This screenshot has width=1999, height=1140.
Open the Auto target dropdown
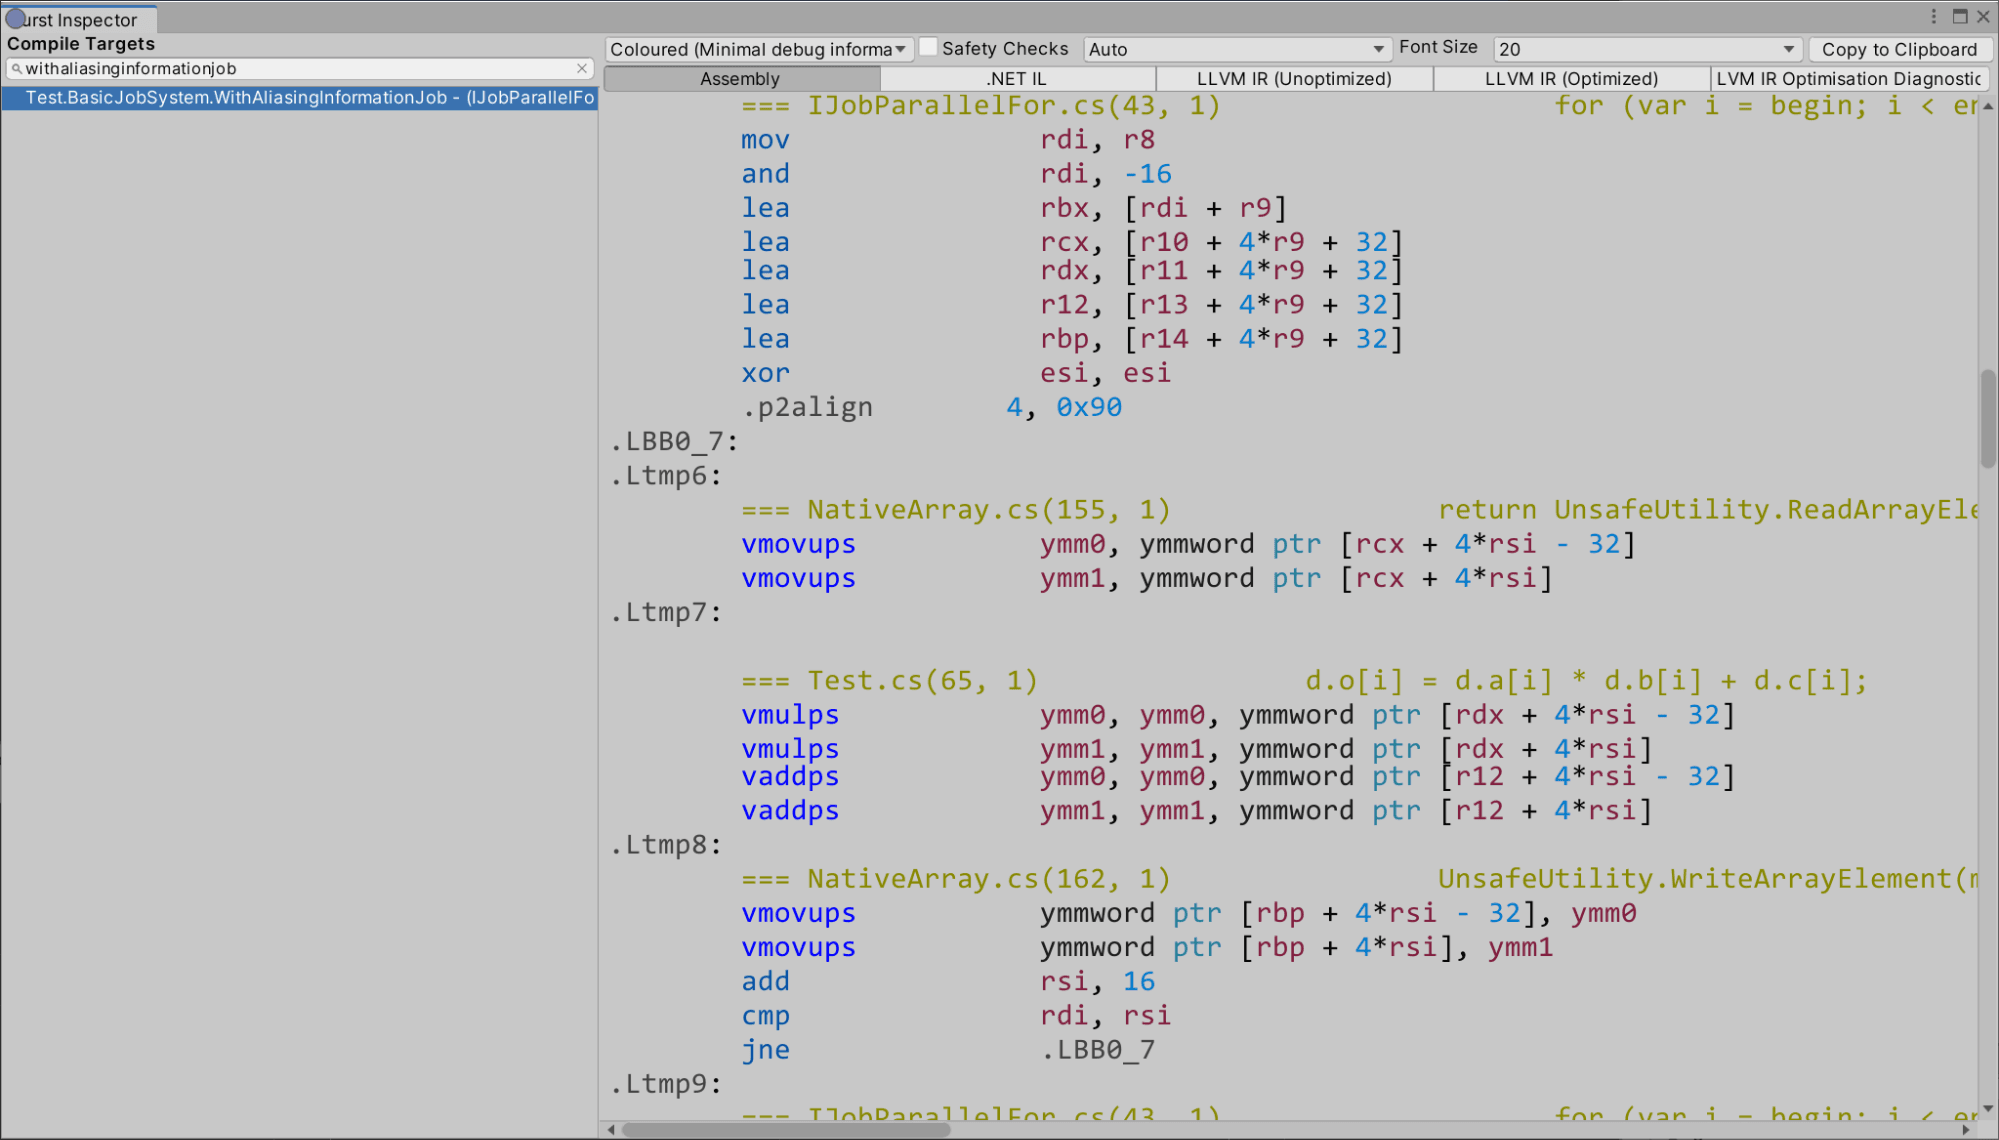1236,49
